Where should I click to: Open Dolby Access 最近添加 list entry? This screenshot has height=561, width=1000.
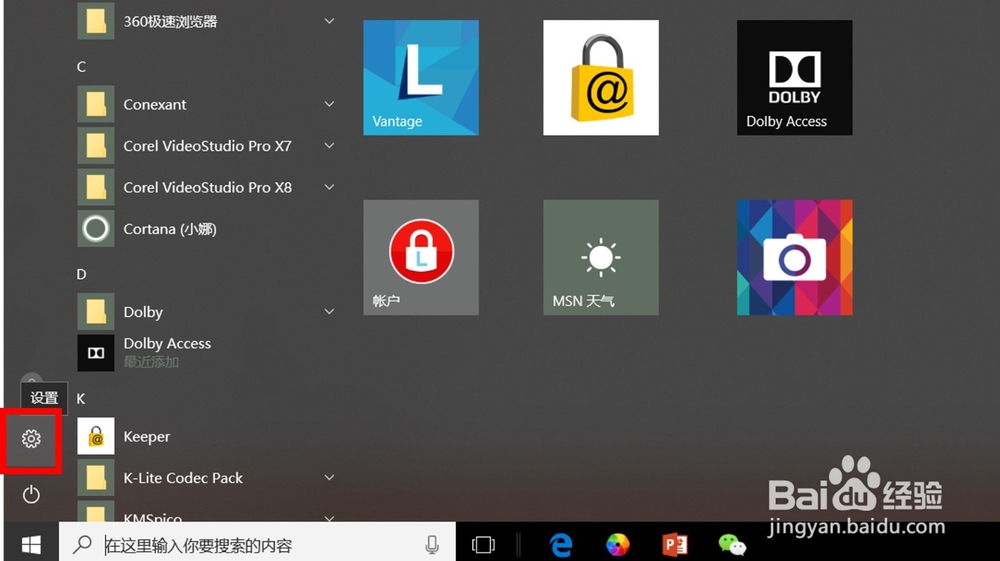[x=207, y=353]
